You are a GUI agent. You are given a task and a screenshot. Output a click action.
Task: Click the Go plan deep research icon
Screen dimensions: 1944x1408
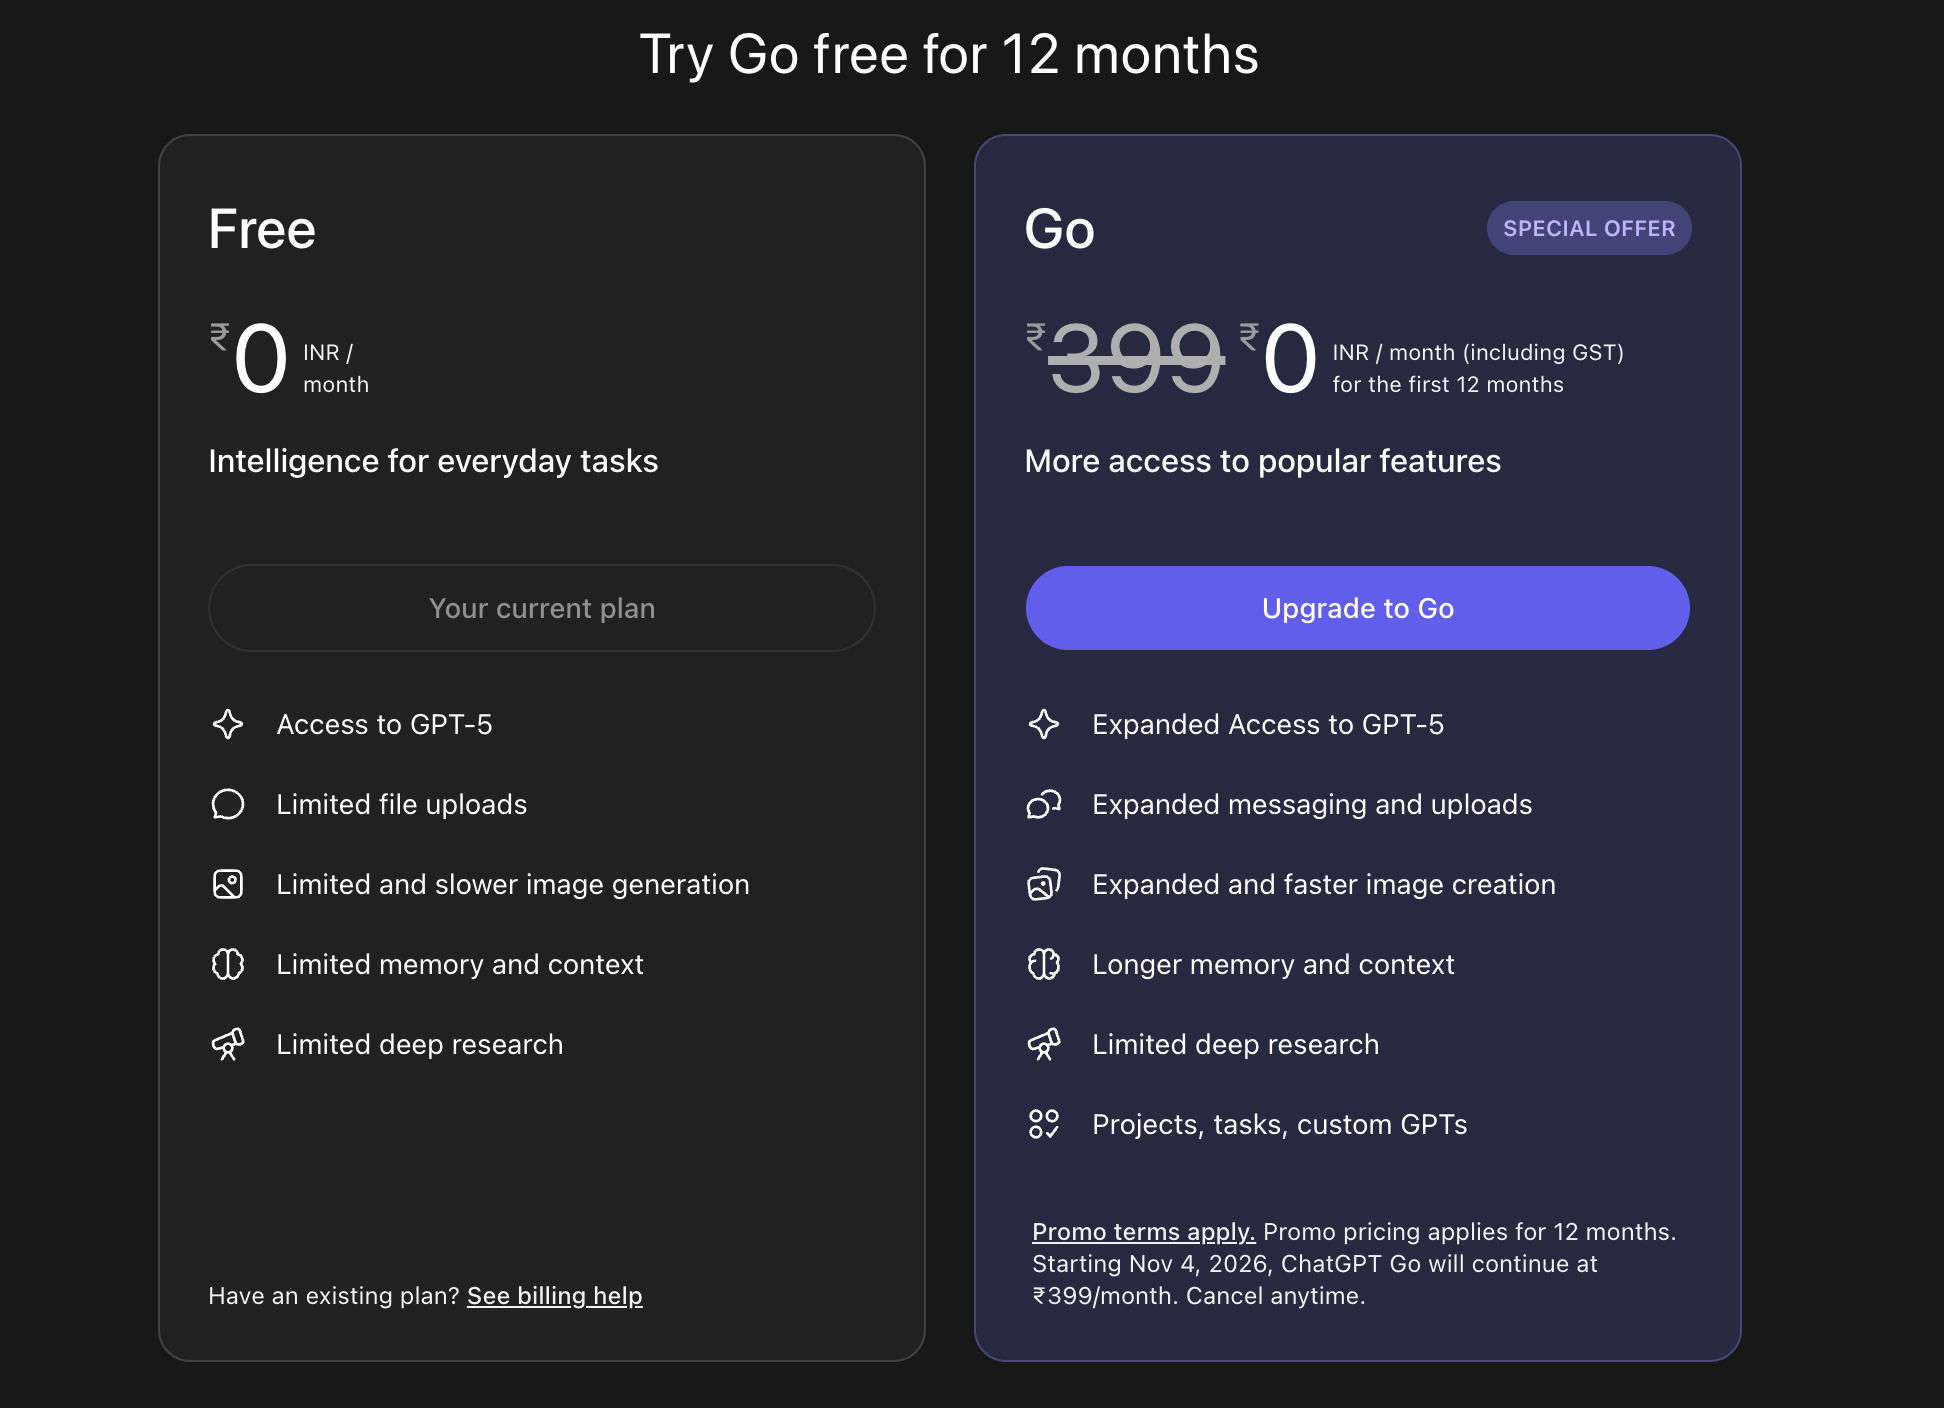point(1045,1044)
